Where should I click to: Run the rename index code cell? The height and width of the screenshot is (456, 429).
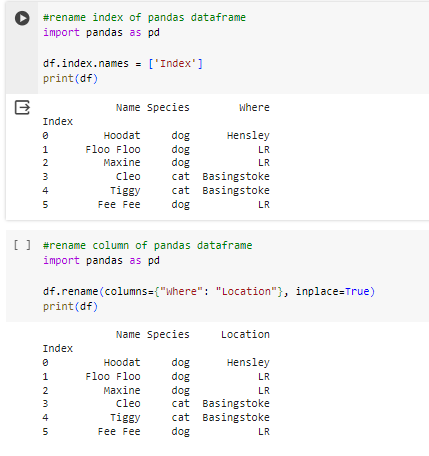[x=22, y=18]
